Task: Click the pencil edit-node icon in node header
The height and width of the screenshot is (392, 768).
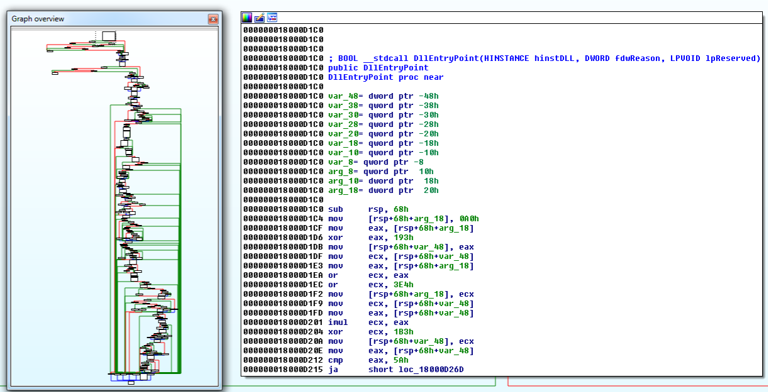Action: pyautogui.click(x=260, y=18)
